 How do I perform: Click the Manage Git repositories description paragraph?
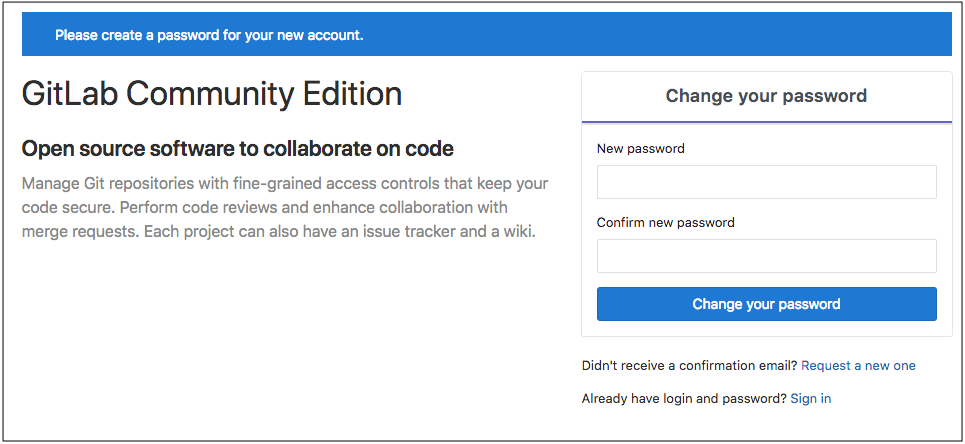(285, 208)
